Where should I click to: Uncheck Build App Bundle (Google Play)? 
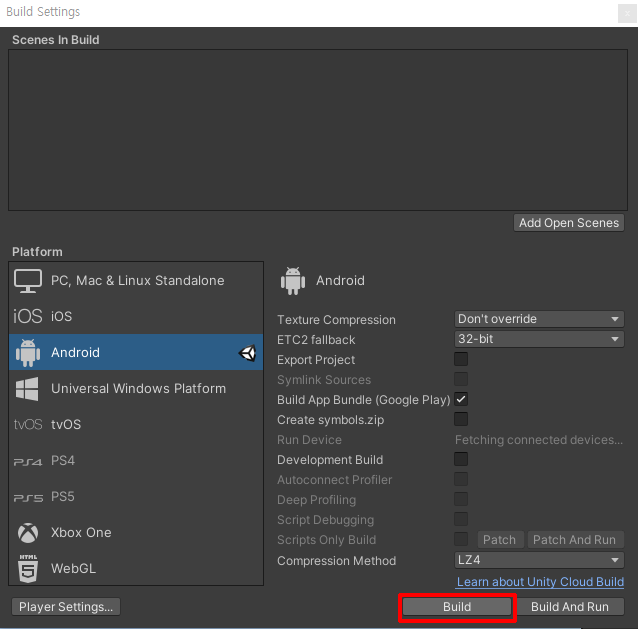(x=461, y=399)
